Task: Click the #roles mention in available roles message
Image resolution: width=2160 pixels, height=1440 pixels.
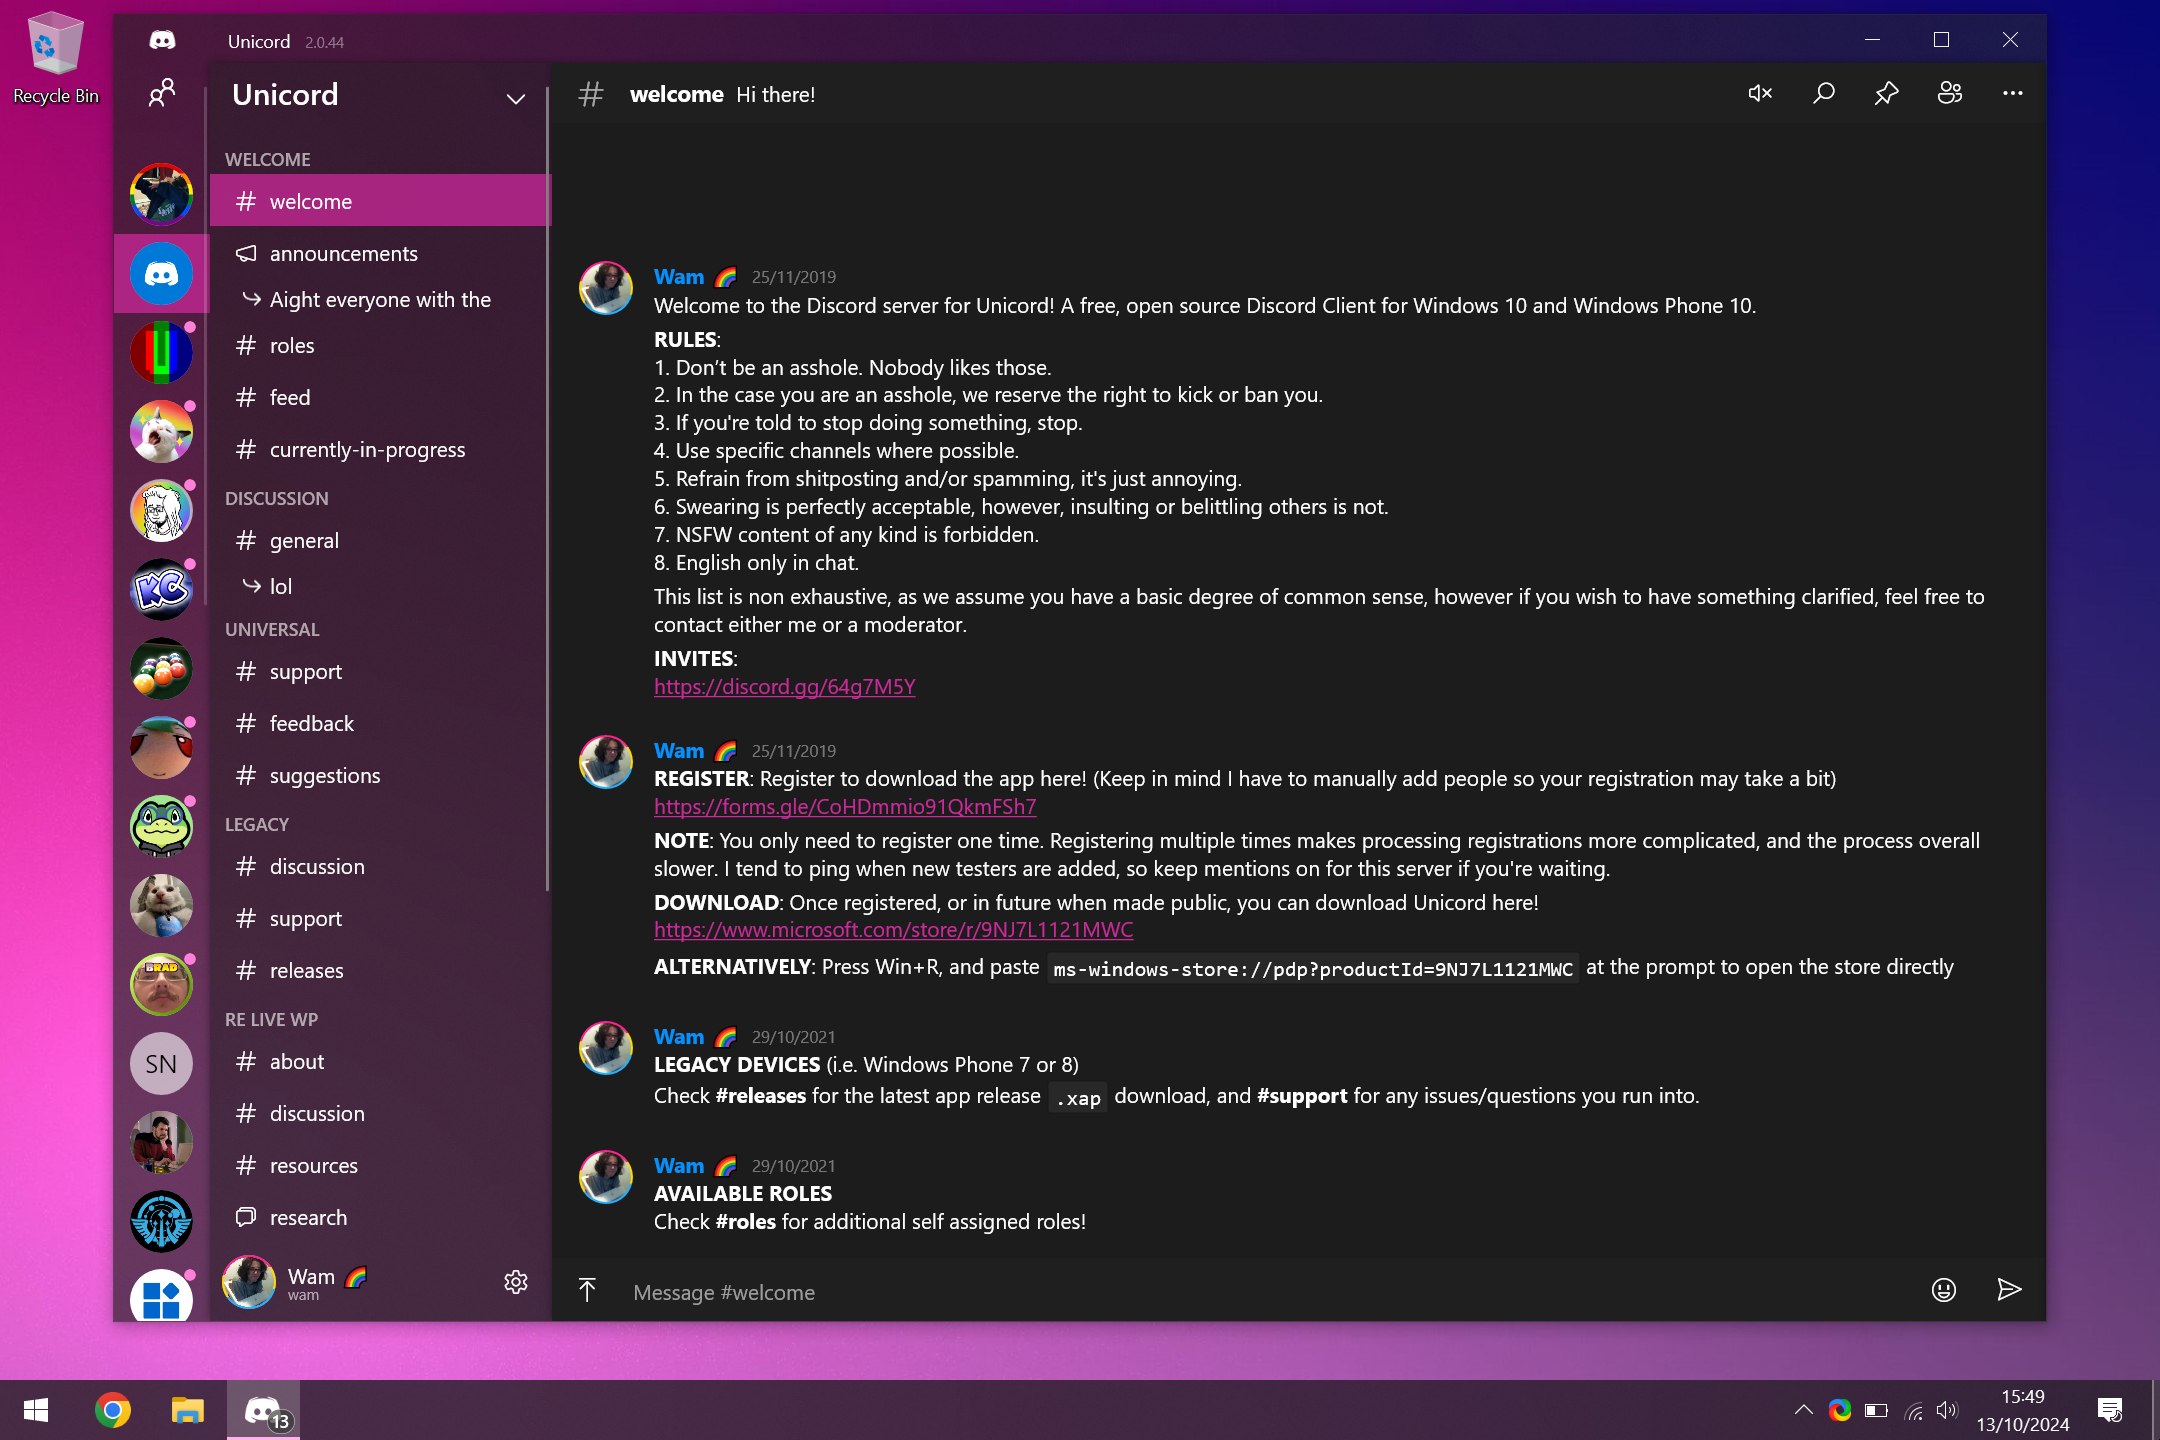Action: tap(746, 1221)
